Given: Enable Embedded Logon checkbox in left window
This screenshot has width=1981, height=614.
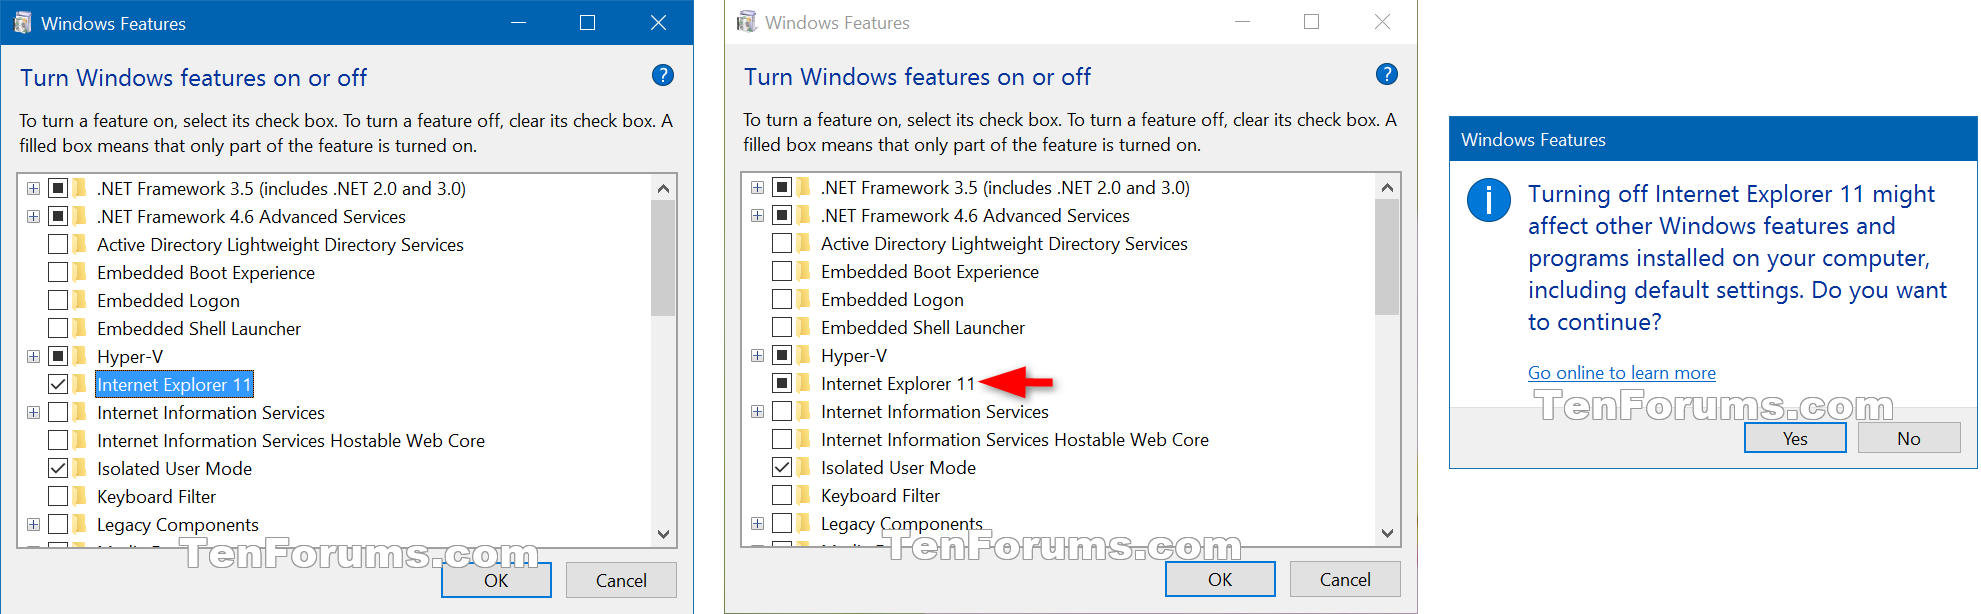Looking at the screenshot, I should pos(58,300).
